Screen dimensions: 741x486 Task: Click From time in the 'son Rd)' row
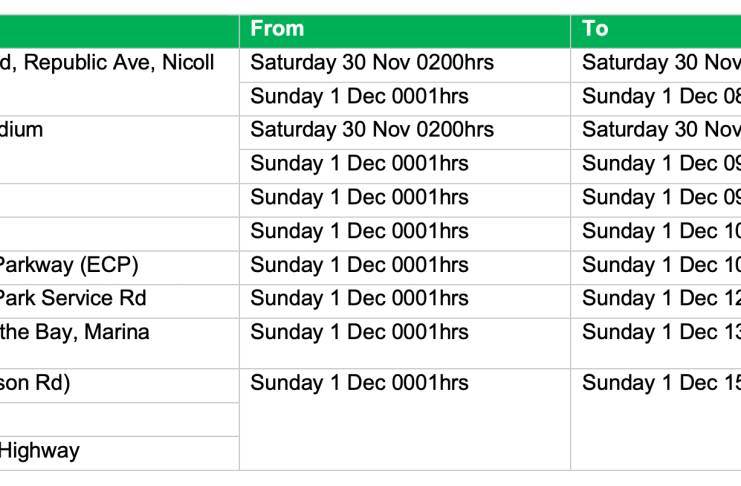359,383
